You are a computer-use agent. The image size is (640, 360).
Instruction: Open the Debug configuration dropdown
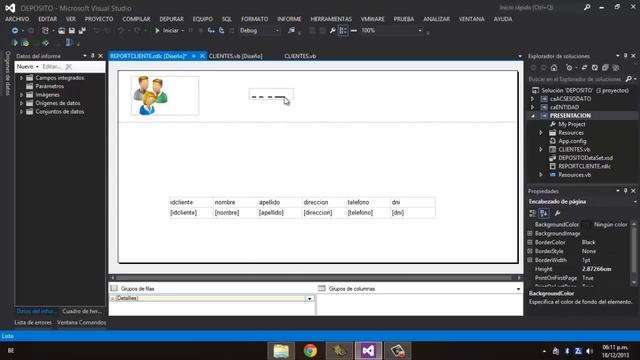[277, 31]
